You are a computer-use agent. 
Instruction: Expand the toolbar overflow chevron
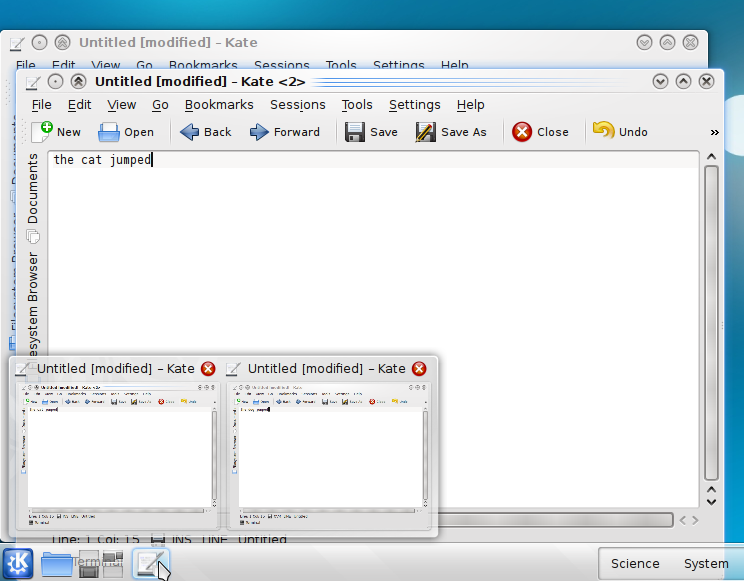715,132
